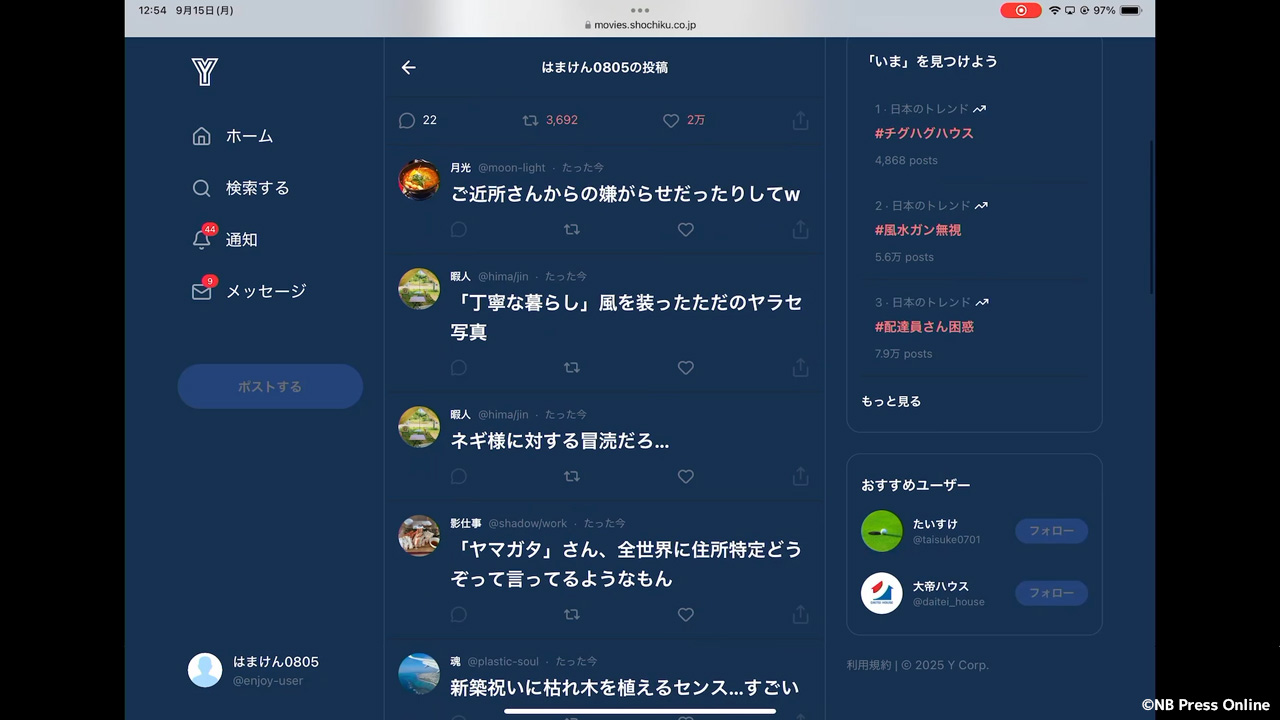Repost the 月光 reply about neighbors
The width and height of the screenshot is (1280, 720).
(571, 230)
